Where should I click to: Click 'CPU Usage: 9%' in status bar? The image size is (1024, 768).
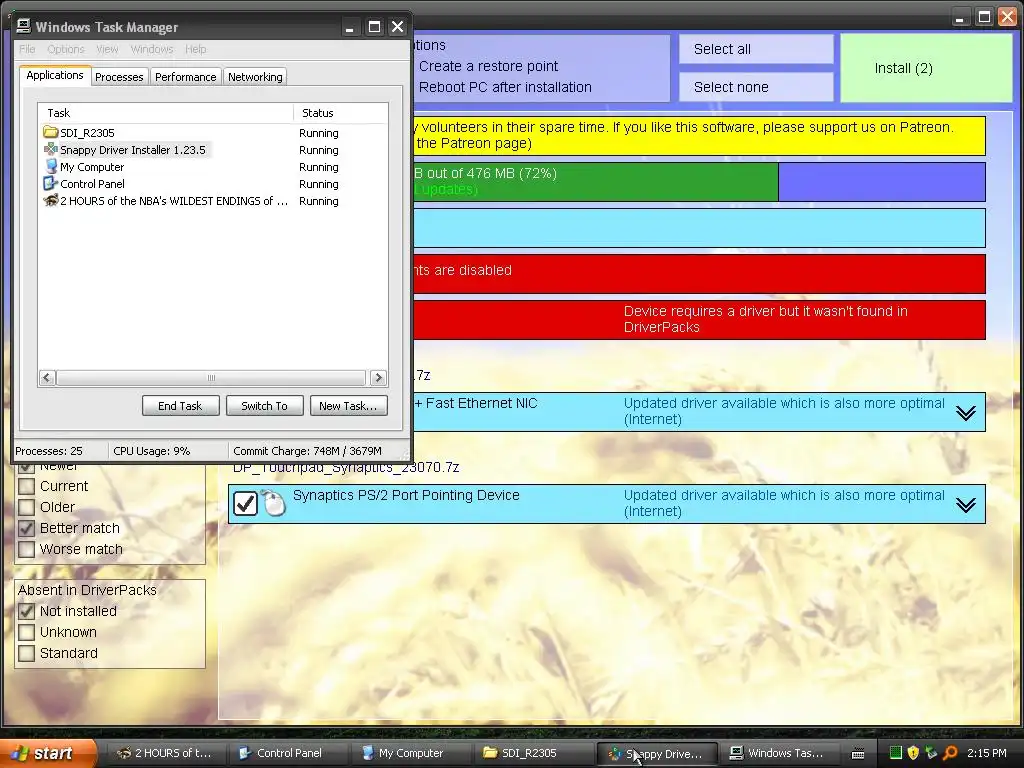[x=152, y=451]
